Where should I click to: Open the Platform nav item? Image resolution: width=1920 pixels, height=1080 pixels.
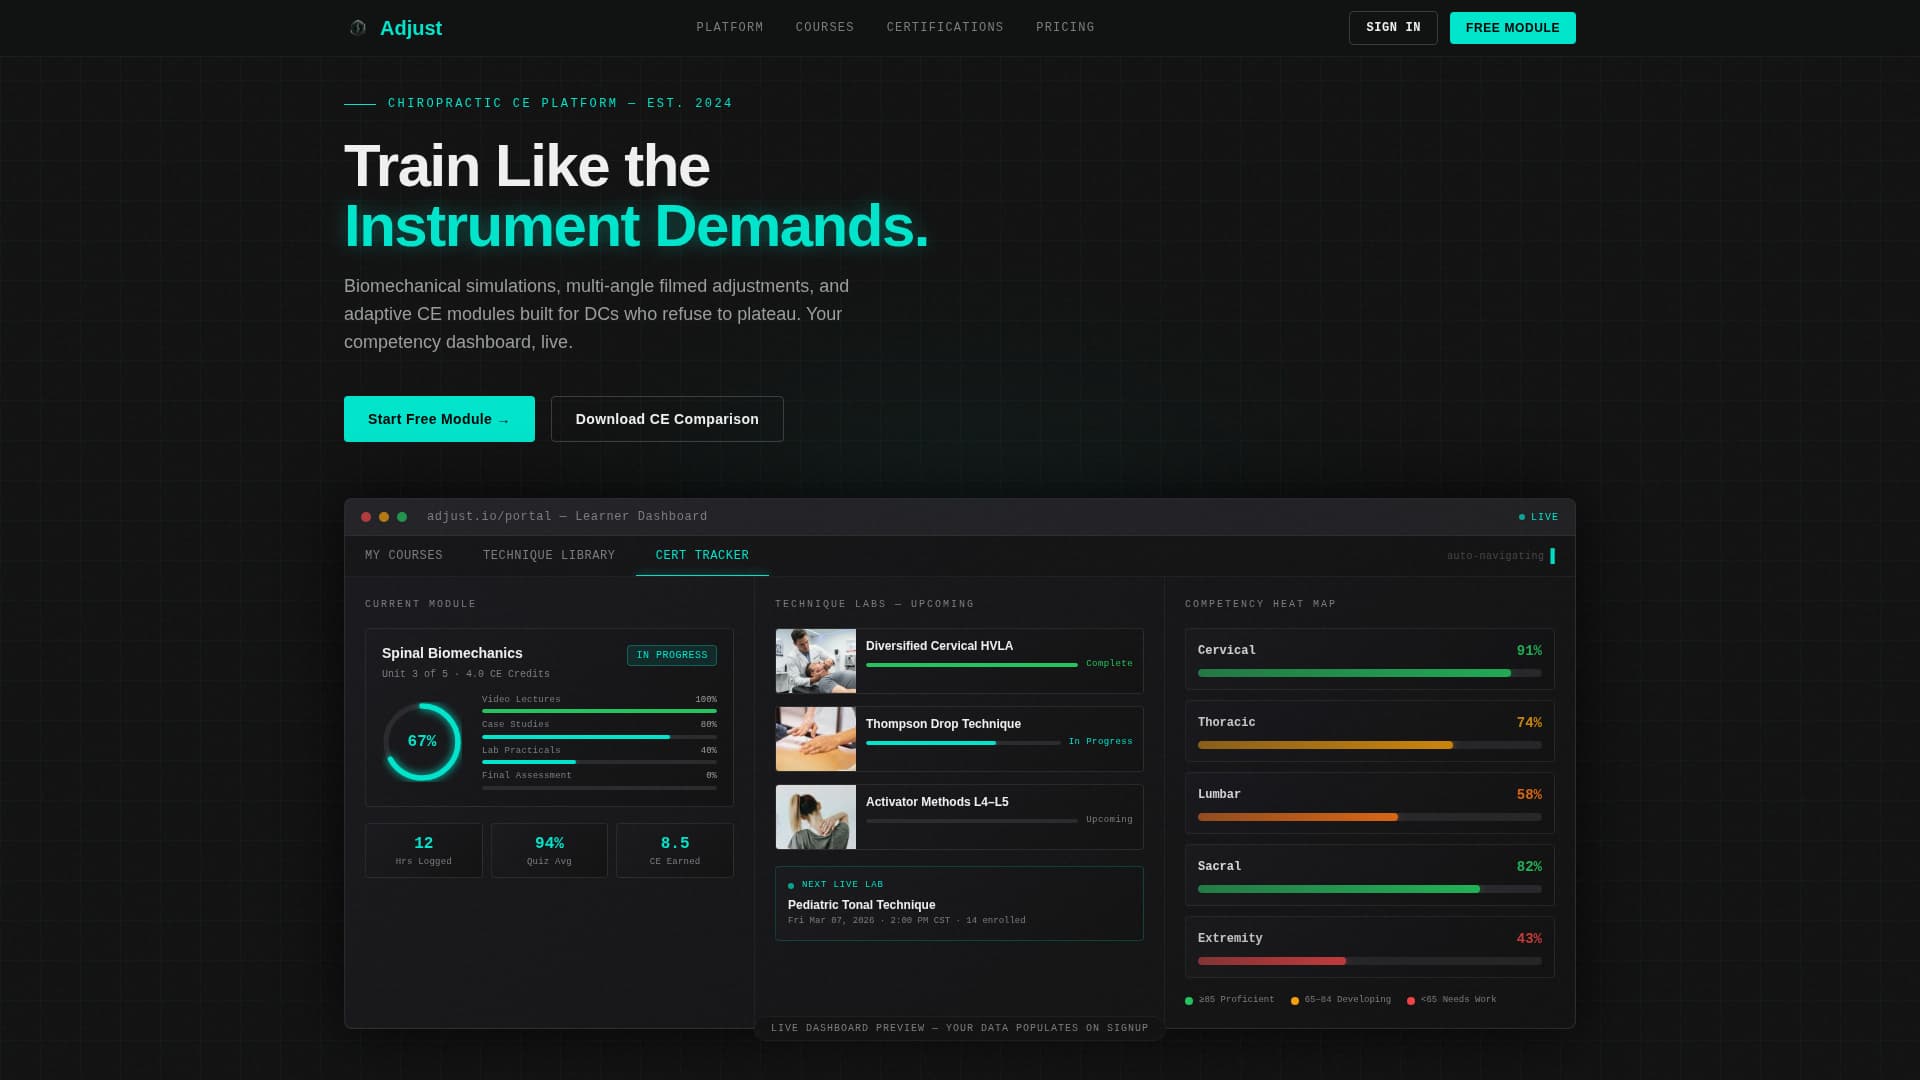tap(730, 28)
